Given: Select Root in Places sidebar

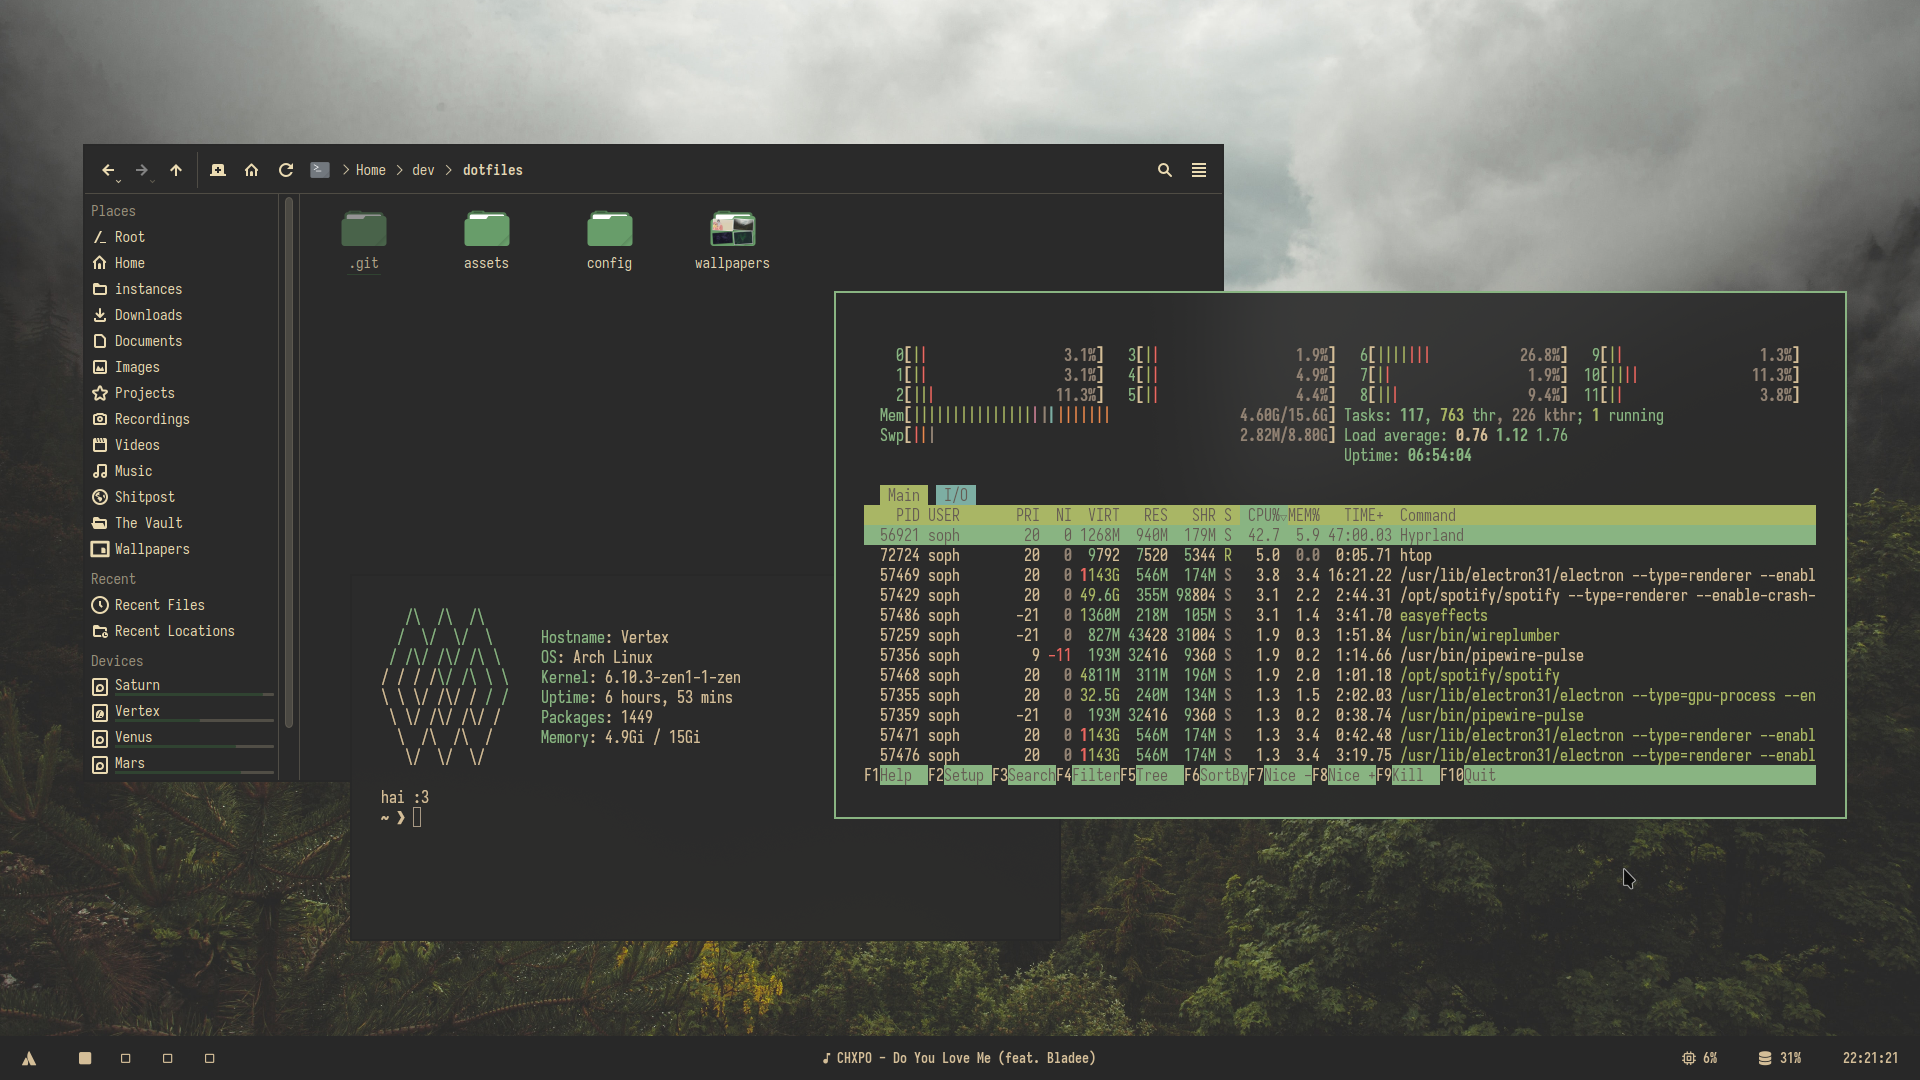Looking at the screenshot, I should coord(180,237).
